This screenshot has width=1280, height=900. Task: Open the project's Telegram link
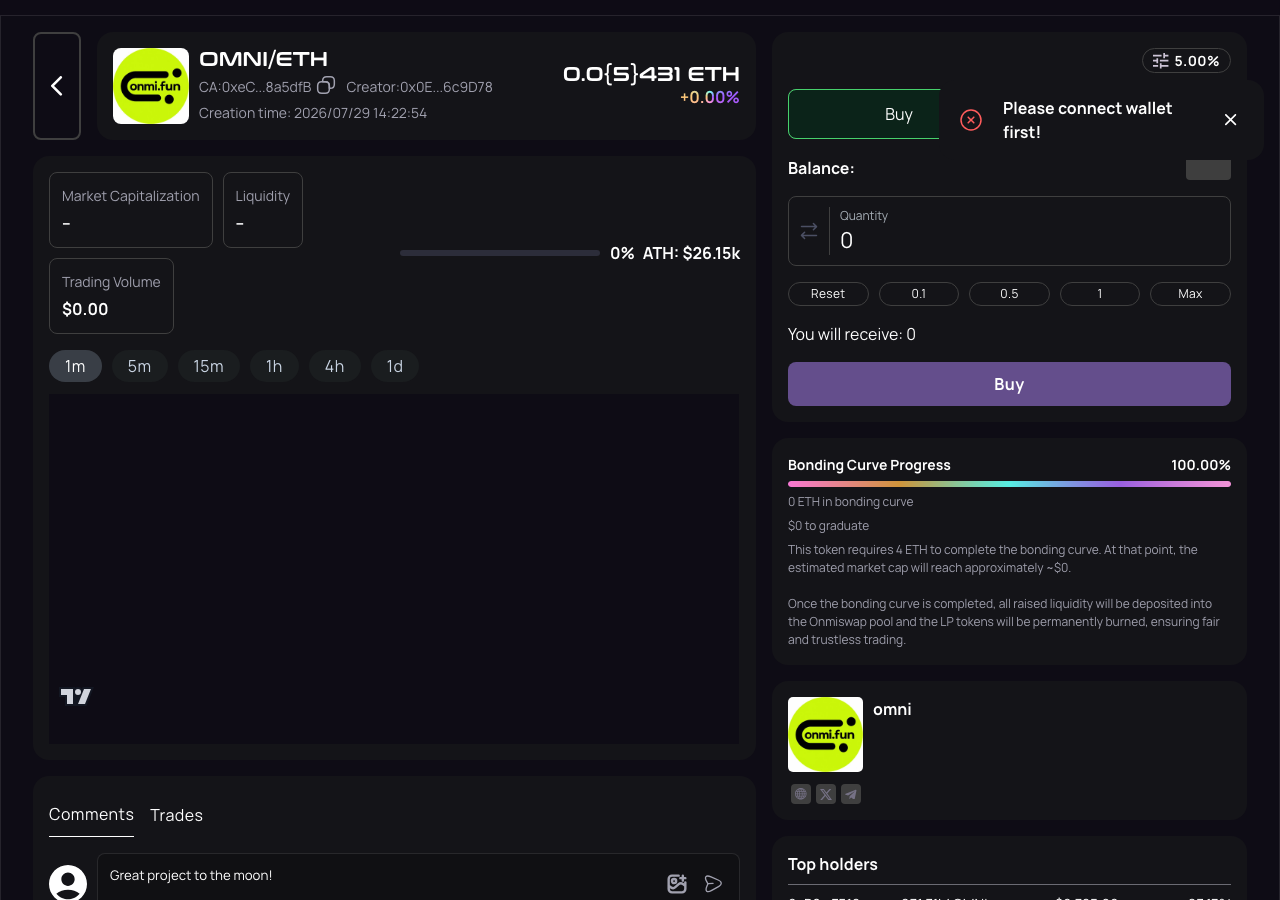tap(851, 794)
